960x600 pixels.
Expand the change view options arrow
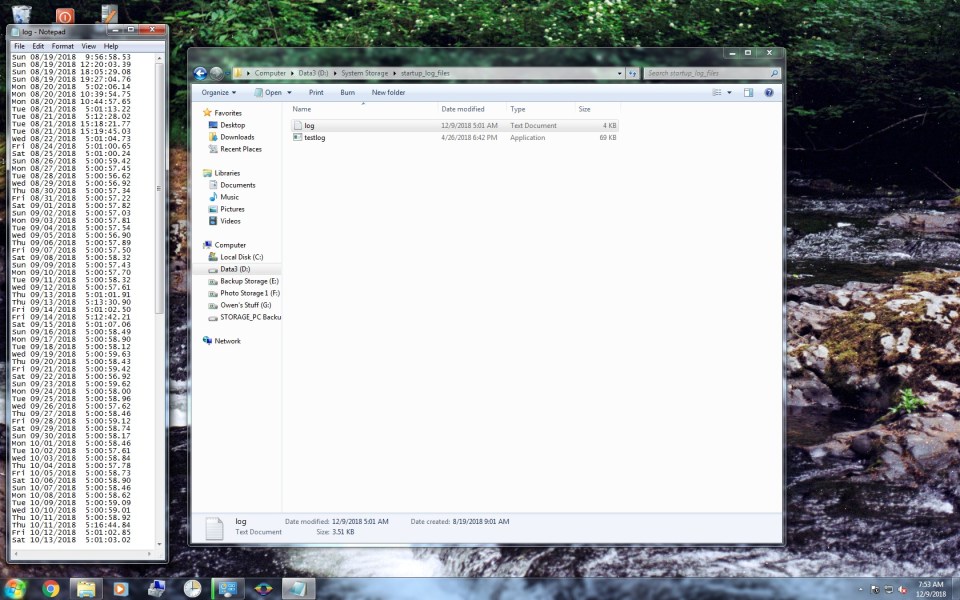pos(730,93)
